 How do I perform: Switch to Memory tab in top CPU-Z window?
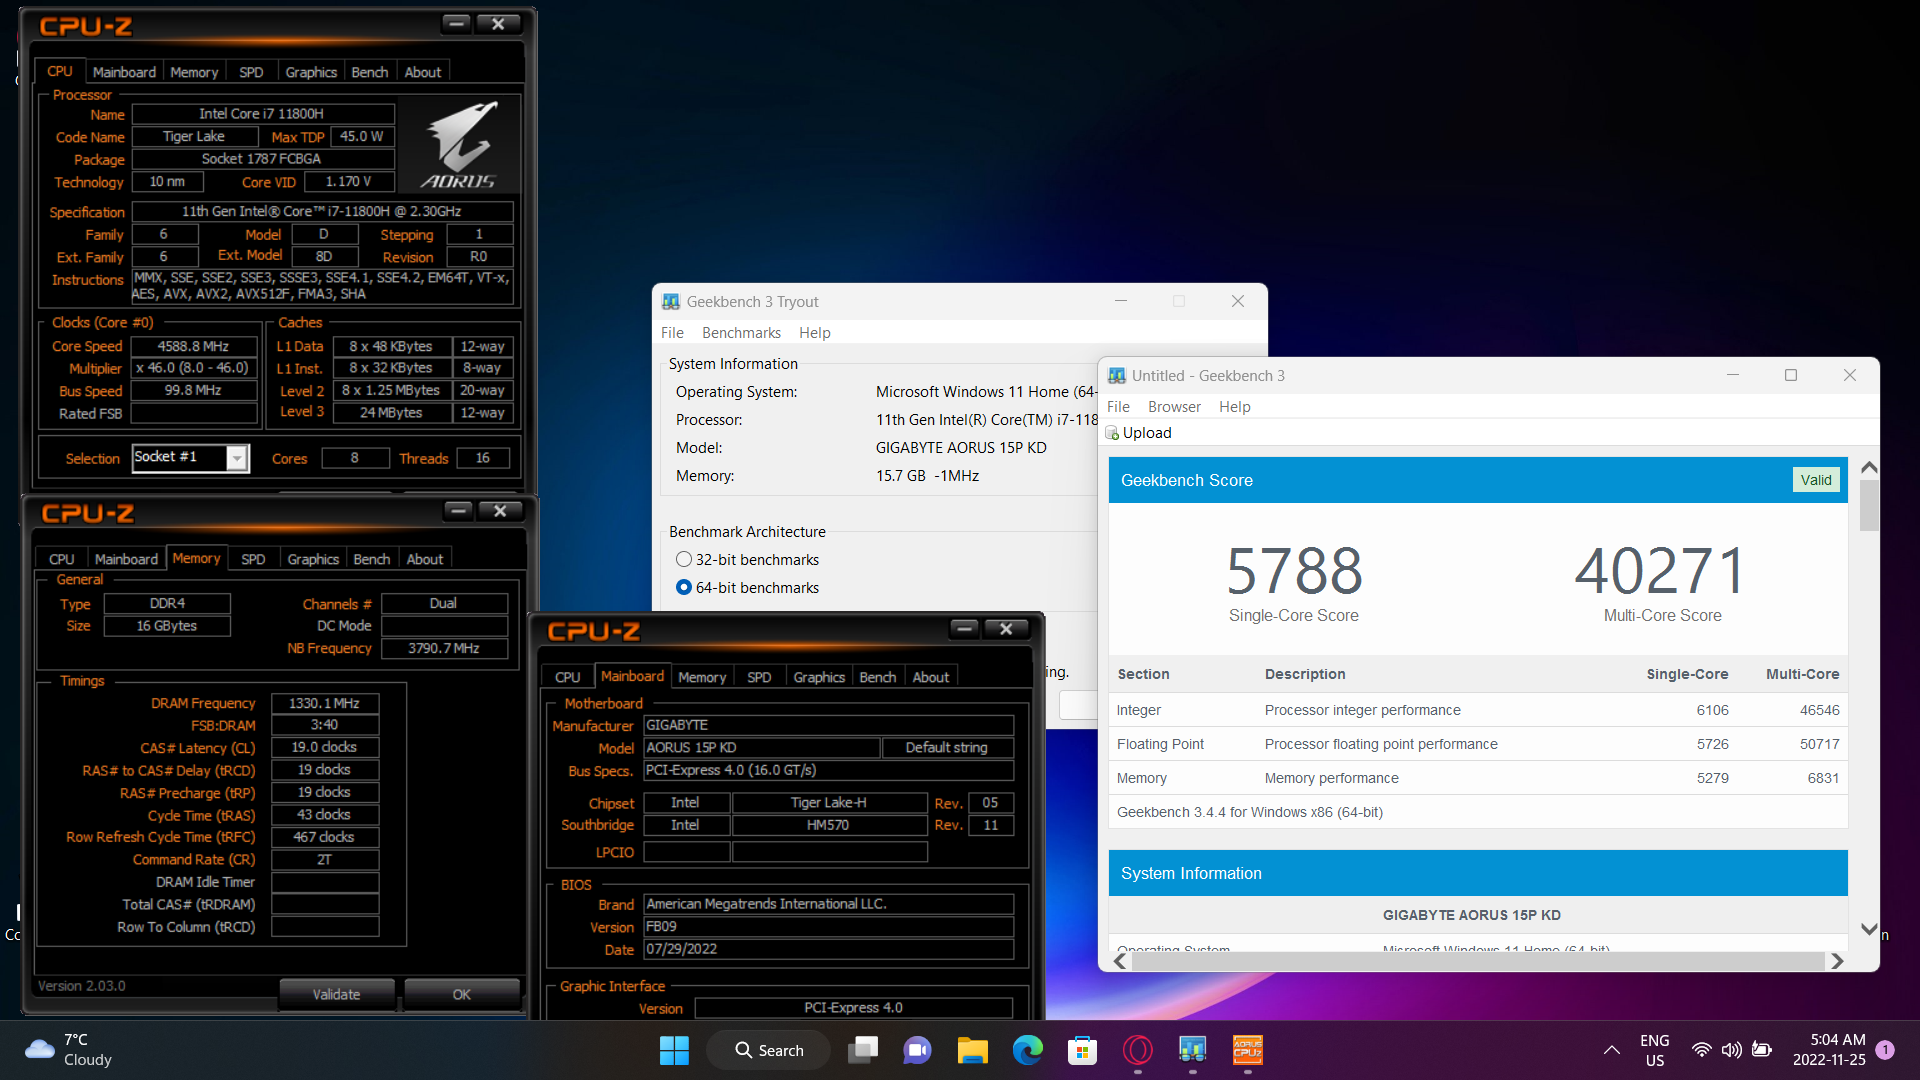click(x=194, y=72)
